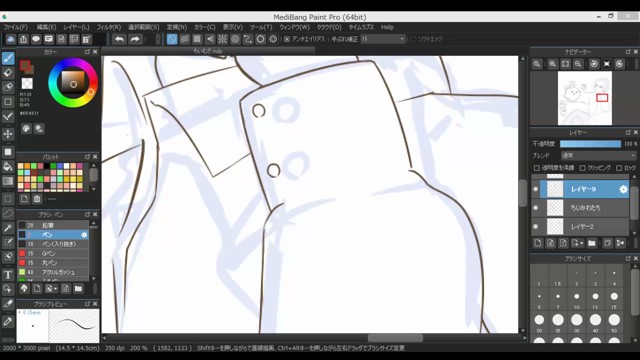Open the レイヤー(L) menu
The width and height of the screenshot is (640, 360).
coord(76,27)
